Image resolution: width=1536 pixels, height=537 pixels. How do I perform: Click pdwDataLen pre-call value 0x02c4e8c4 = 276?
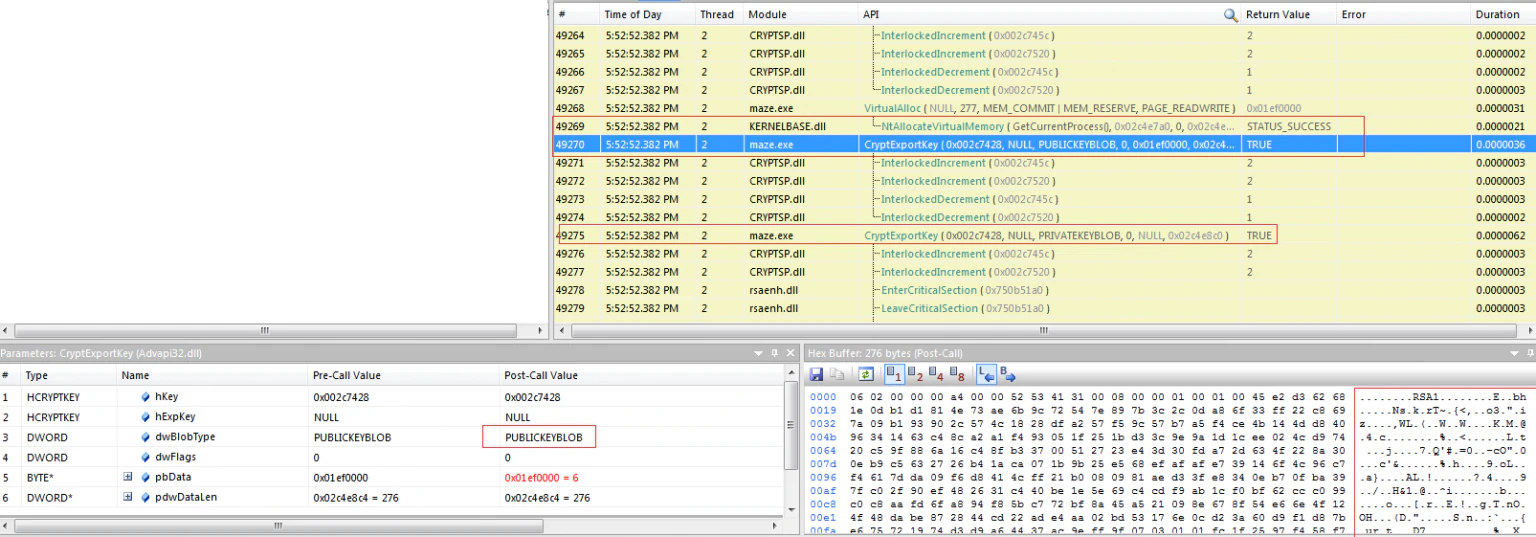pyautogui.click(x=358, y=497)
